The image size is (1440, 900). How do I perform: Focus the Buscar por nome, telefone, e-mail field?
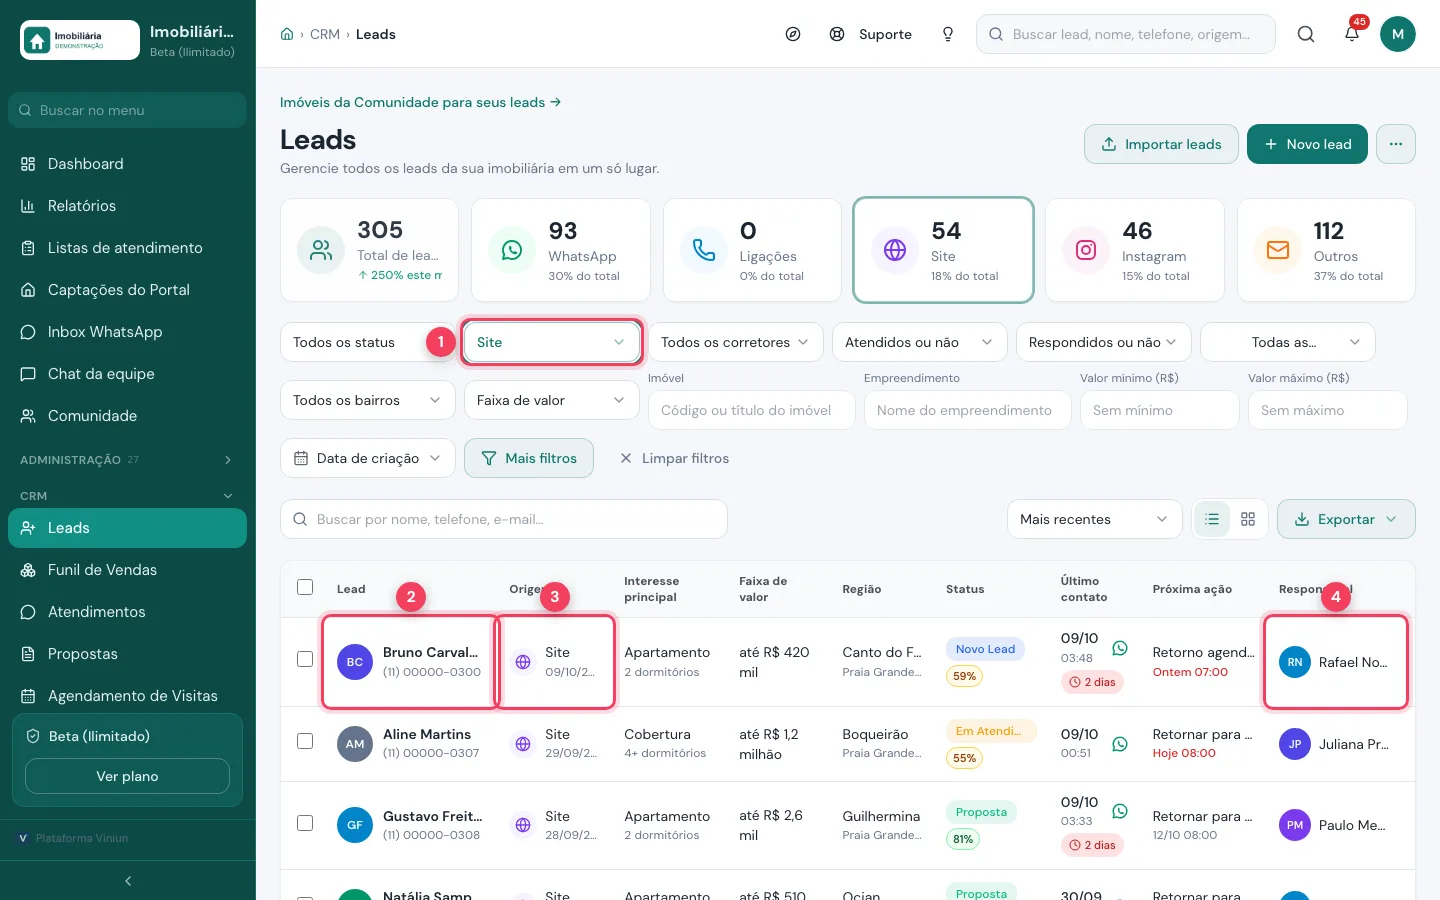point(504,519)
